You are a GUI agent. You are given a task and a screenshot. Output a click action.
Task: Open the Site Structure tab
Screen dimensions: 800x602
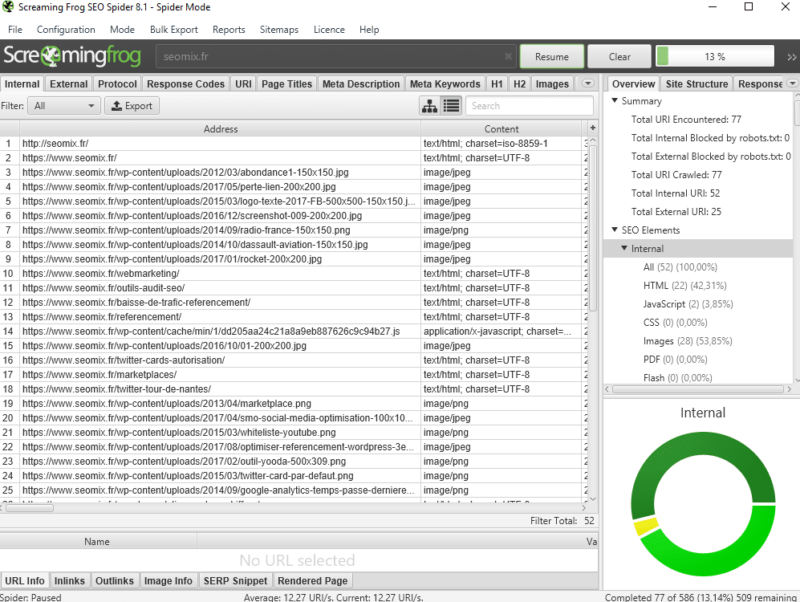click(x=696, y=84)
